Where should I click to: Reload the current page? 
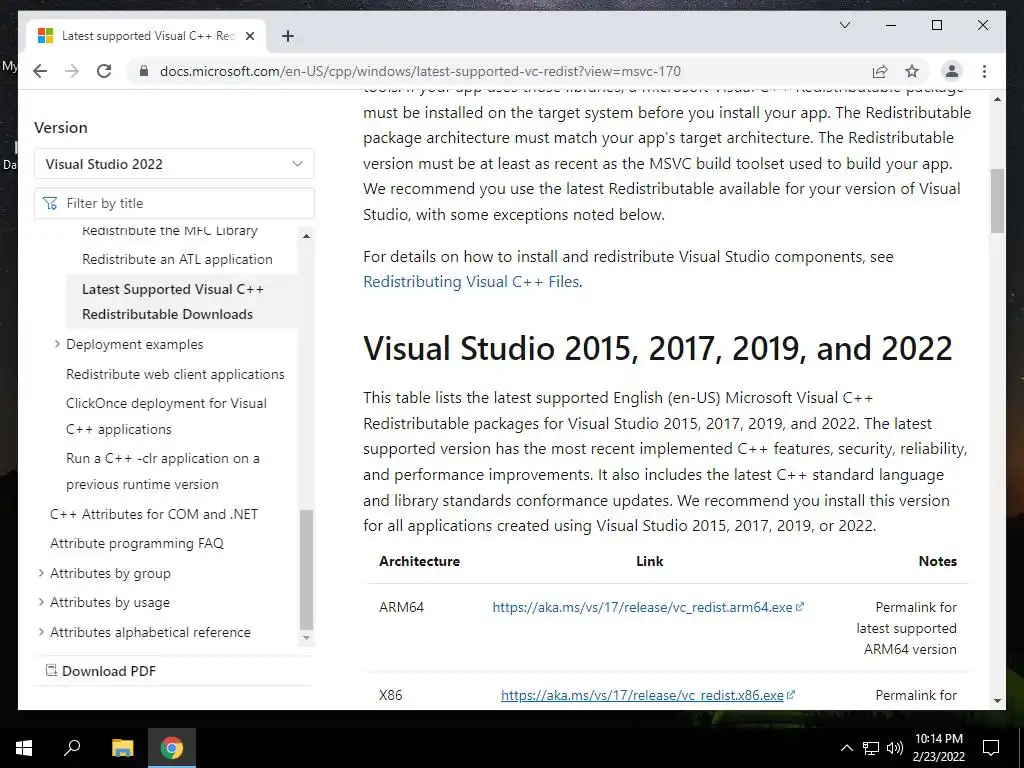tap(104, 71)
